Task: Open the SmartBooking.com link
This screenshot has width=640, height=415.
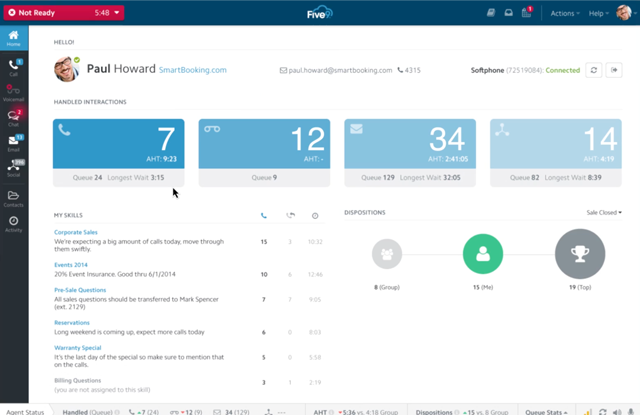Action: pos(193,70)
